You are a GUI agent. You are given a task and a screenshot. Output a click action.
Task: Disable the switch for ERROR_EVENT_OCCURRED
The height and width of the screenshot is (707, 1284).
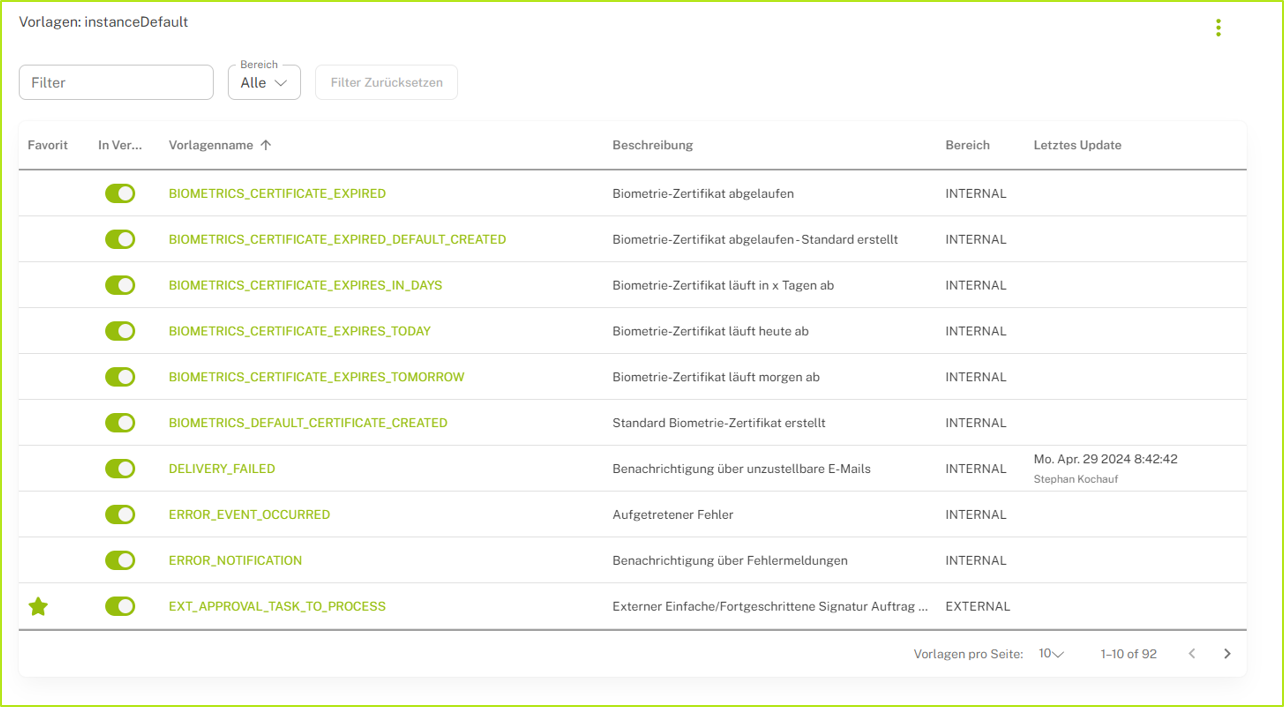click(120, 514)
